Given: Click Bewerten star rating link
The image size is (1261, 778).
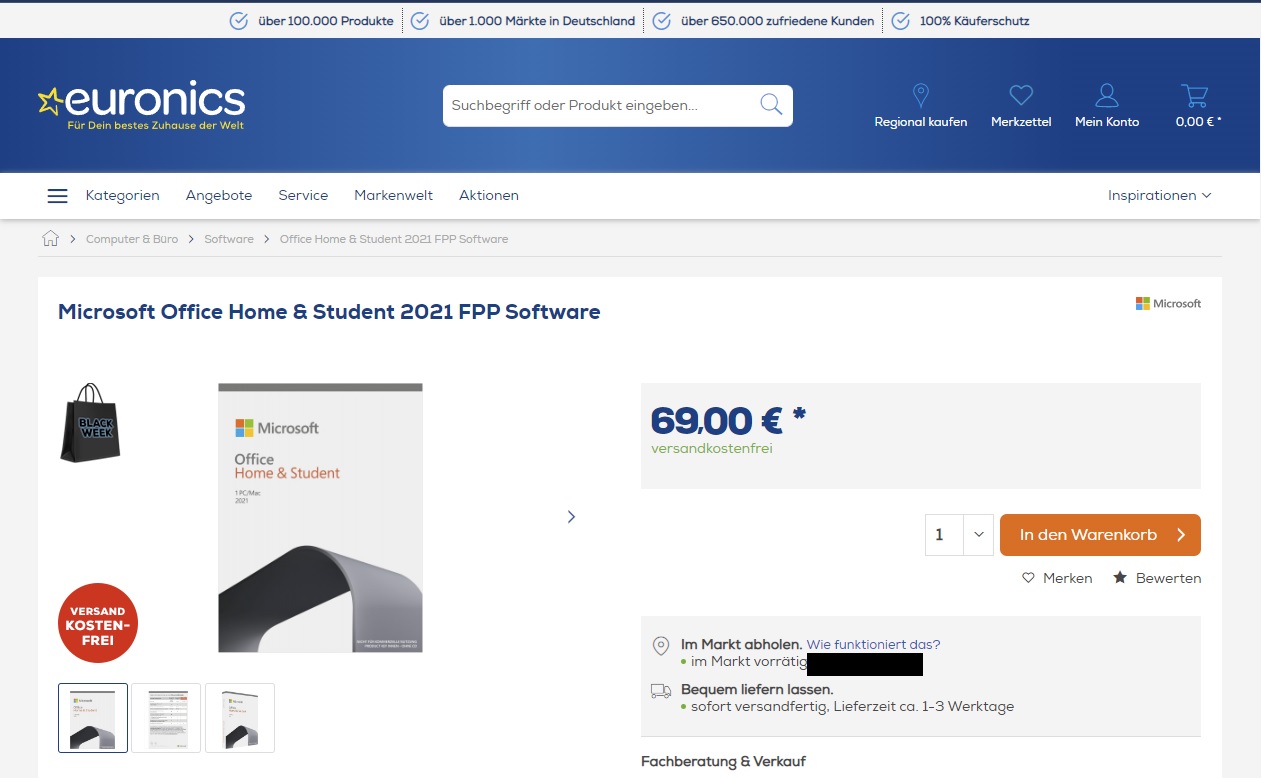Looking at the screenshot, I should pyautogui.click(x=1157, y=578).
